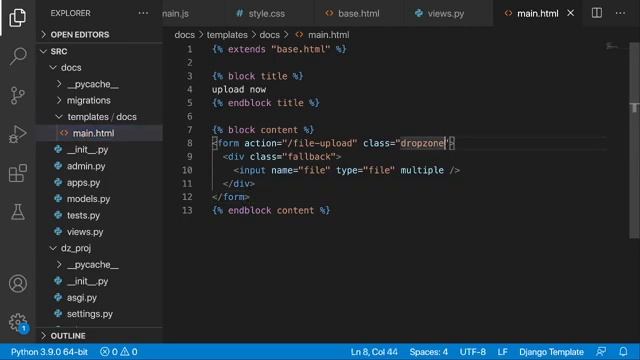Change encoding via UTF-8
Viewport: 640px width, 360px height.
point(473,351)
